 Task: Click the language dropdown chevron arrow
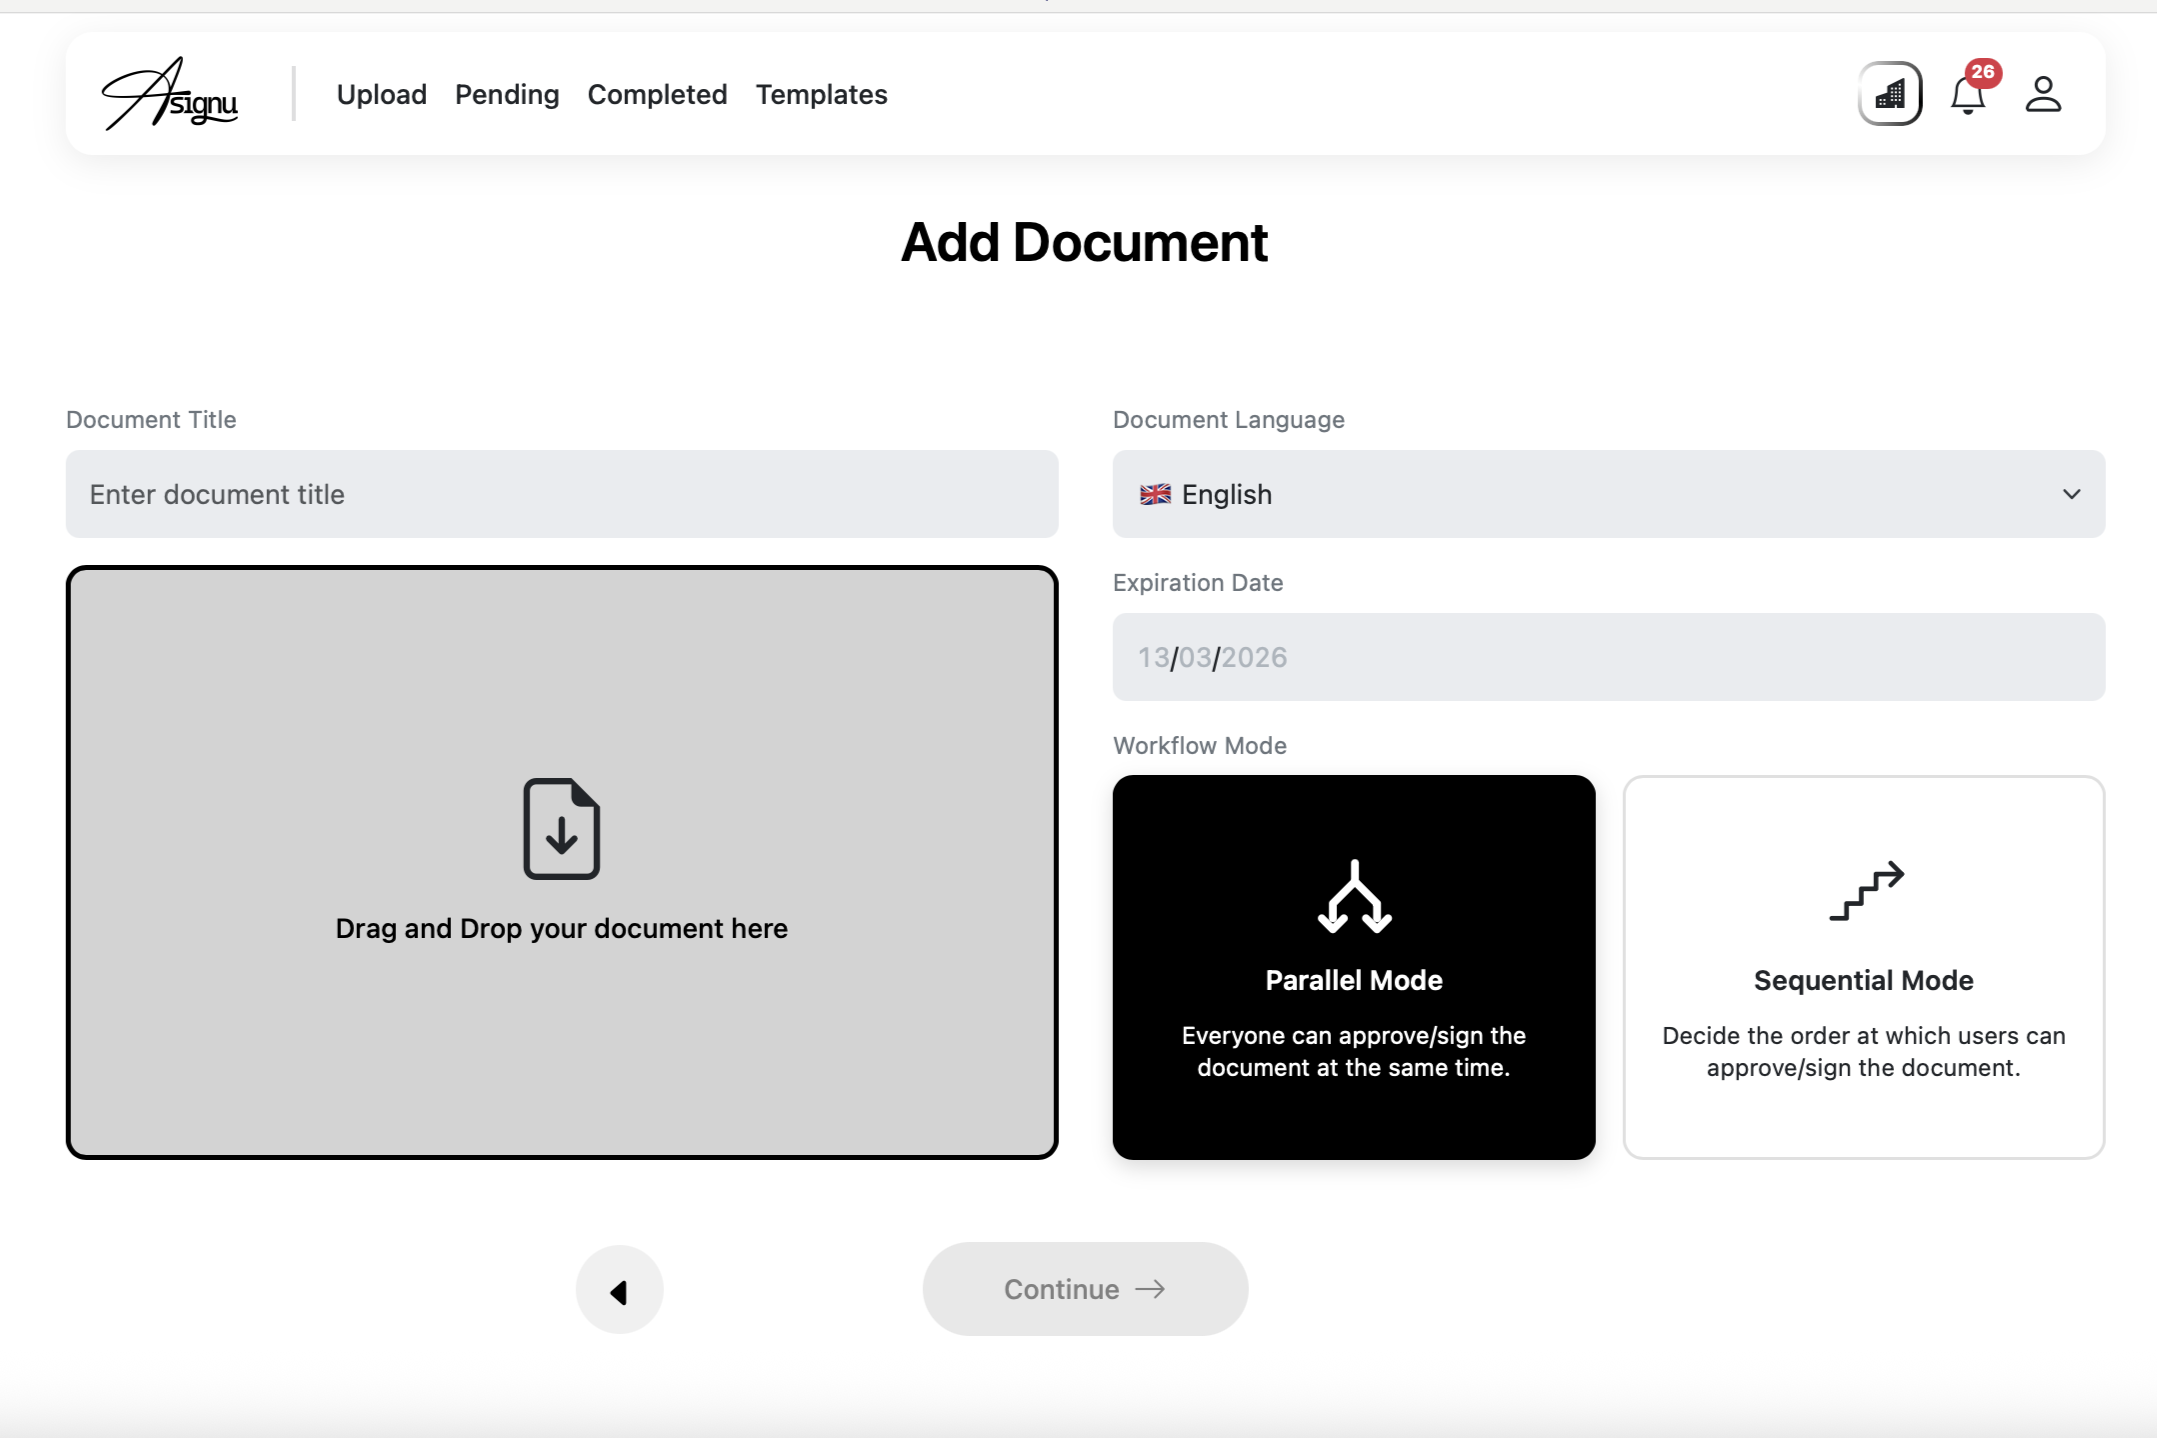point(2071,494)
